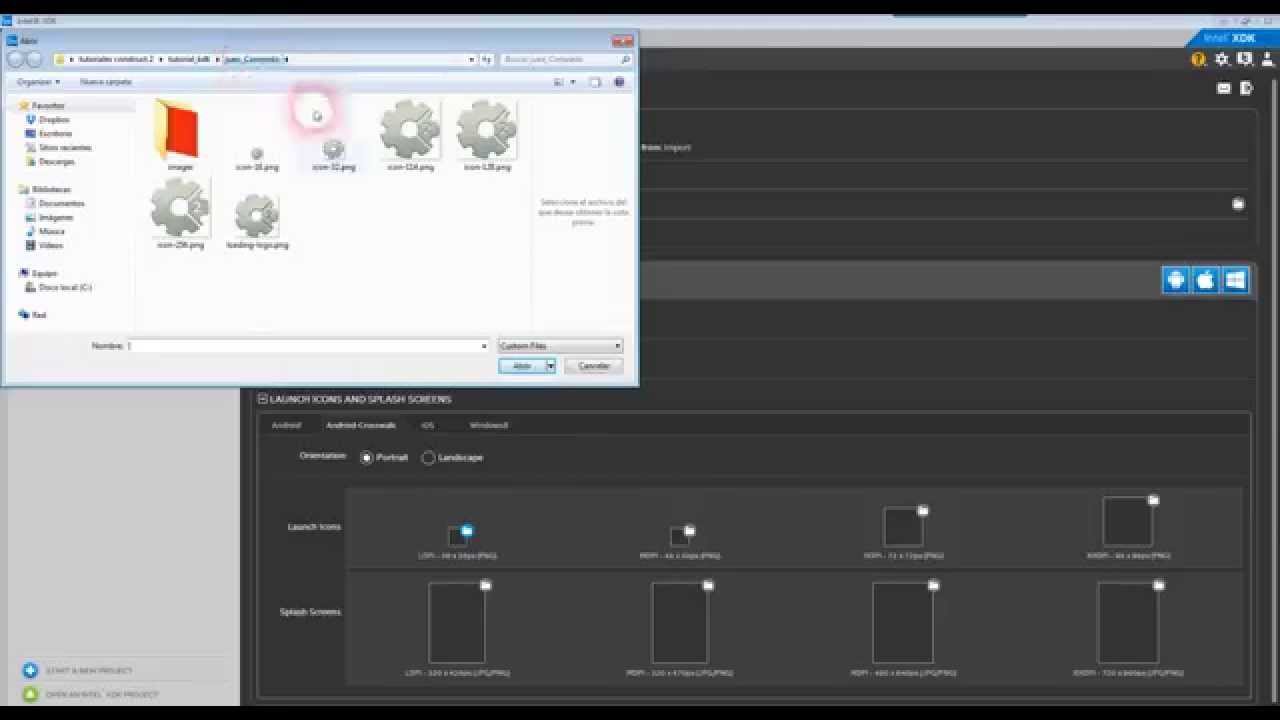Click the monitor icon in XDK toolbar
1280x720 pixels.
pyautogui.click(x=1244, y=60)
